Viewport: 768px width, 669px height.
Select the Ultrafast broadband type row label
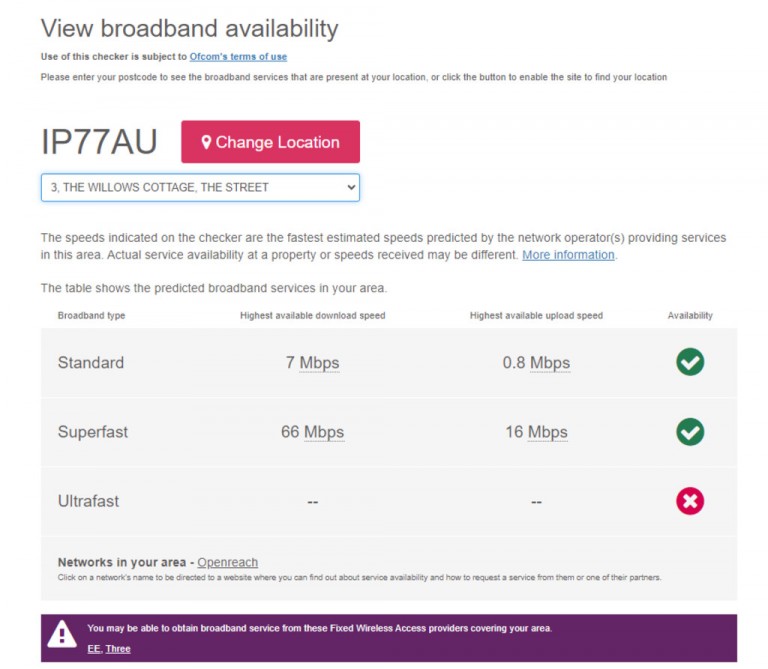[88, 501]
